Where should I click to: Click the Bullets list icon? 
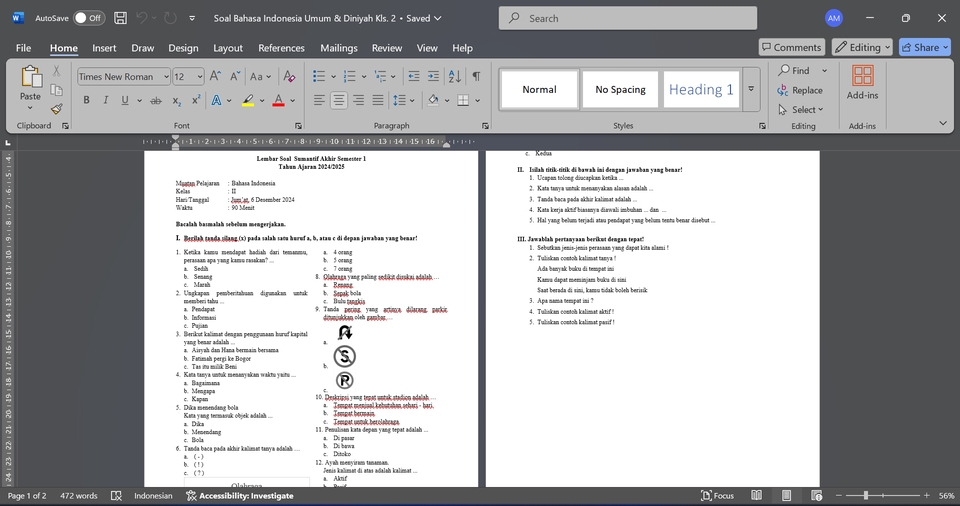[319, 77]
